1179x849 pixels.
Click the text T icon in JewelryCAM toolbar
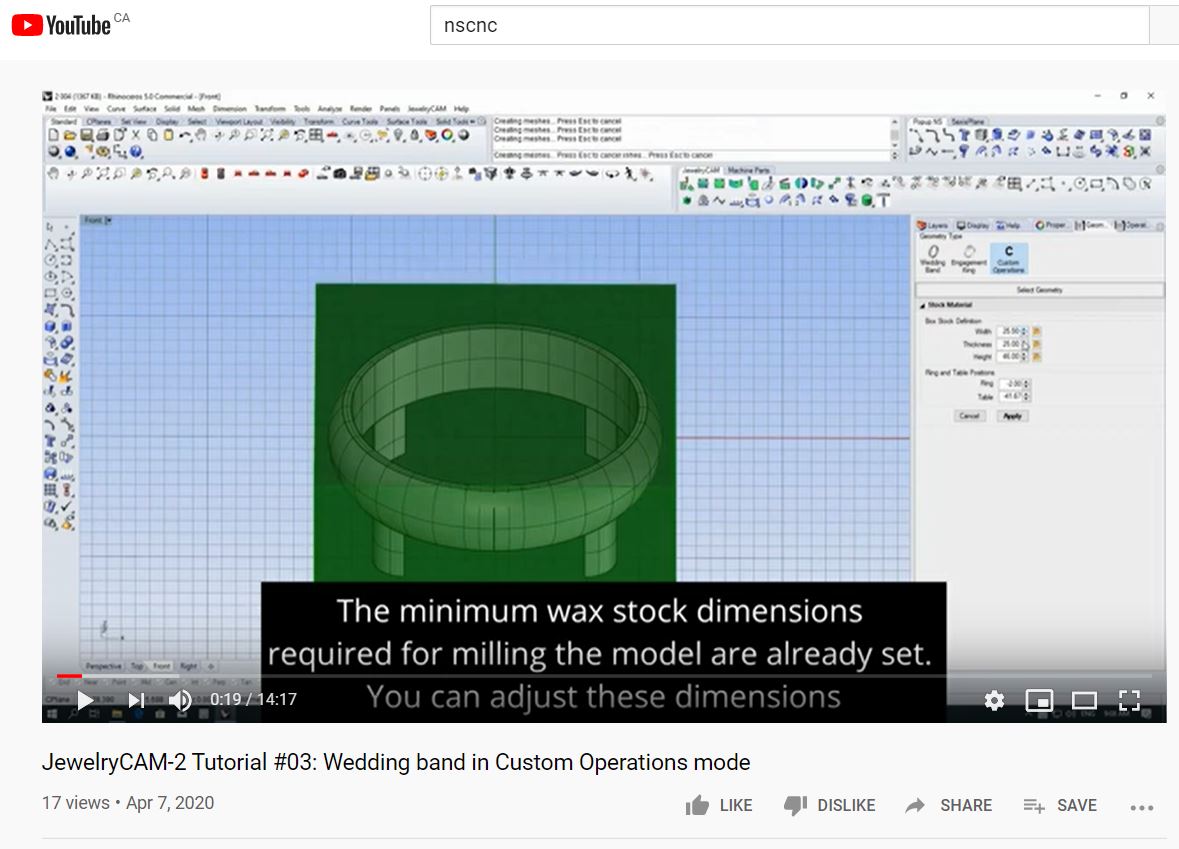tap(883, 200)
